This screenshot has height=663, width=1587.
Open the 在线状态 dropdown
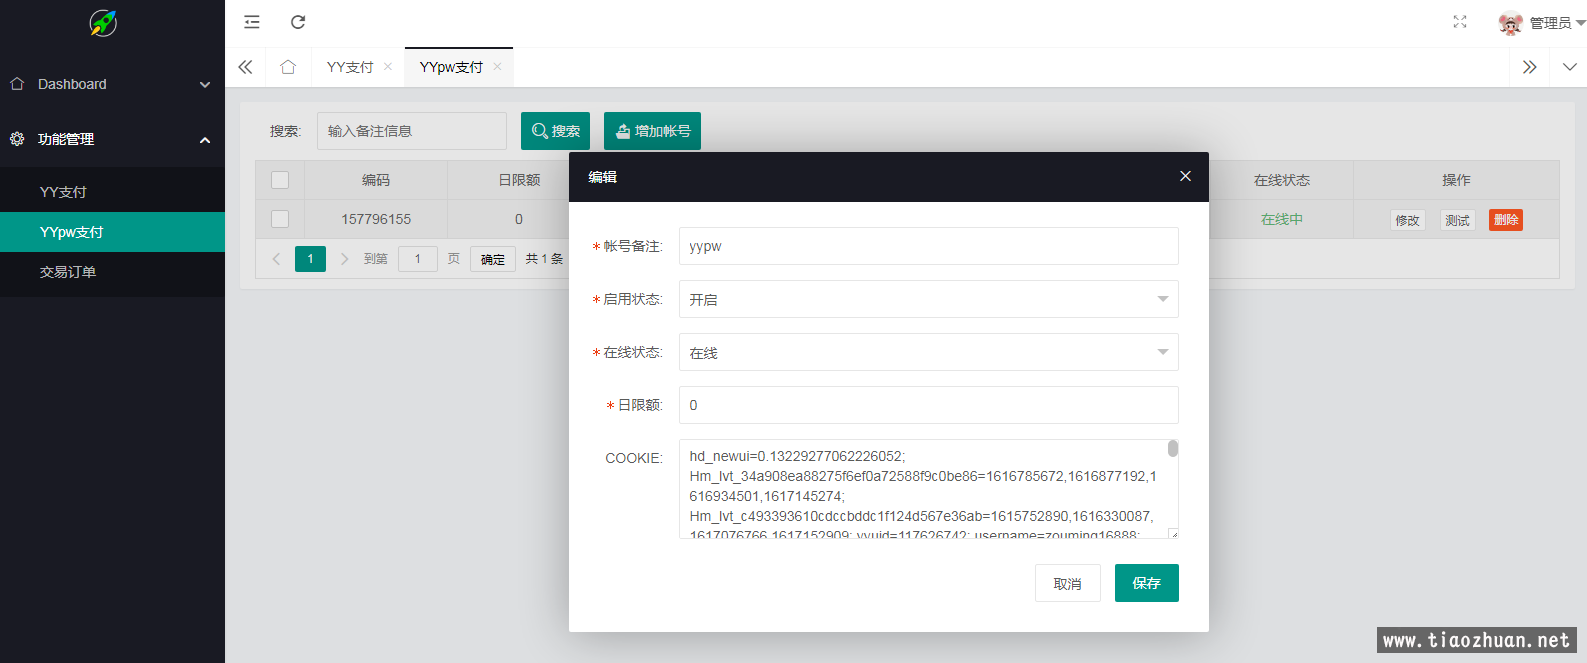pyautogui.click(x=928, y=352)
